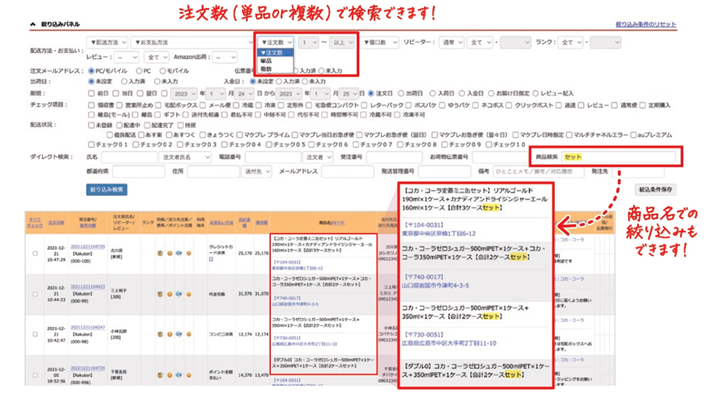Click the すべてチェック header link
The image size is (707, 393).
point(35,223)
